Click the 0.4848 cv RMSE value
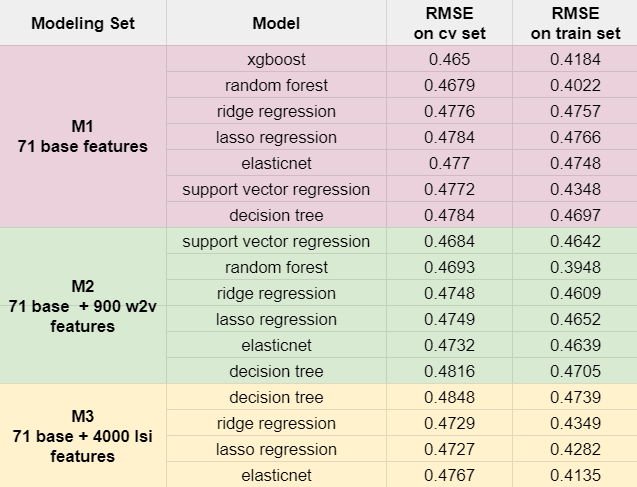This screenshot has width=637, height=487. coord(450,397)
